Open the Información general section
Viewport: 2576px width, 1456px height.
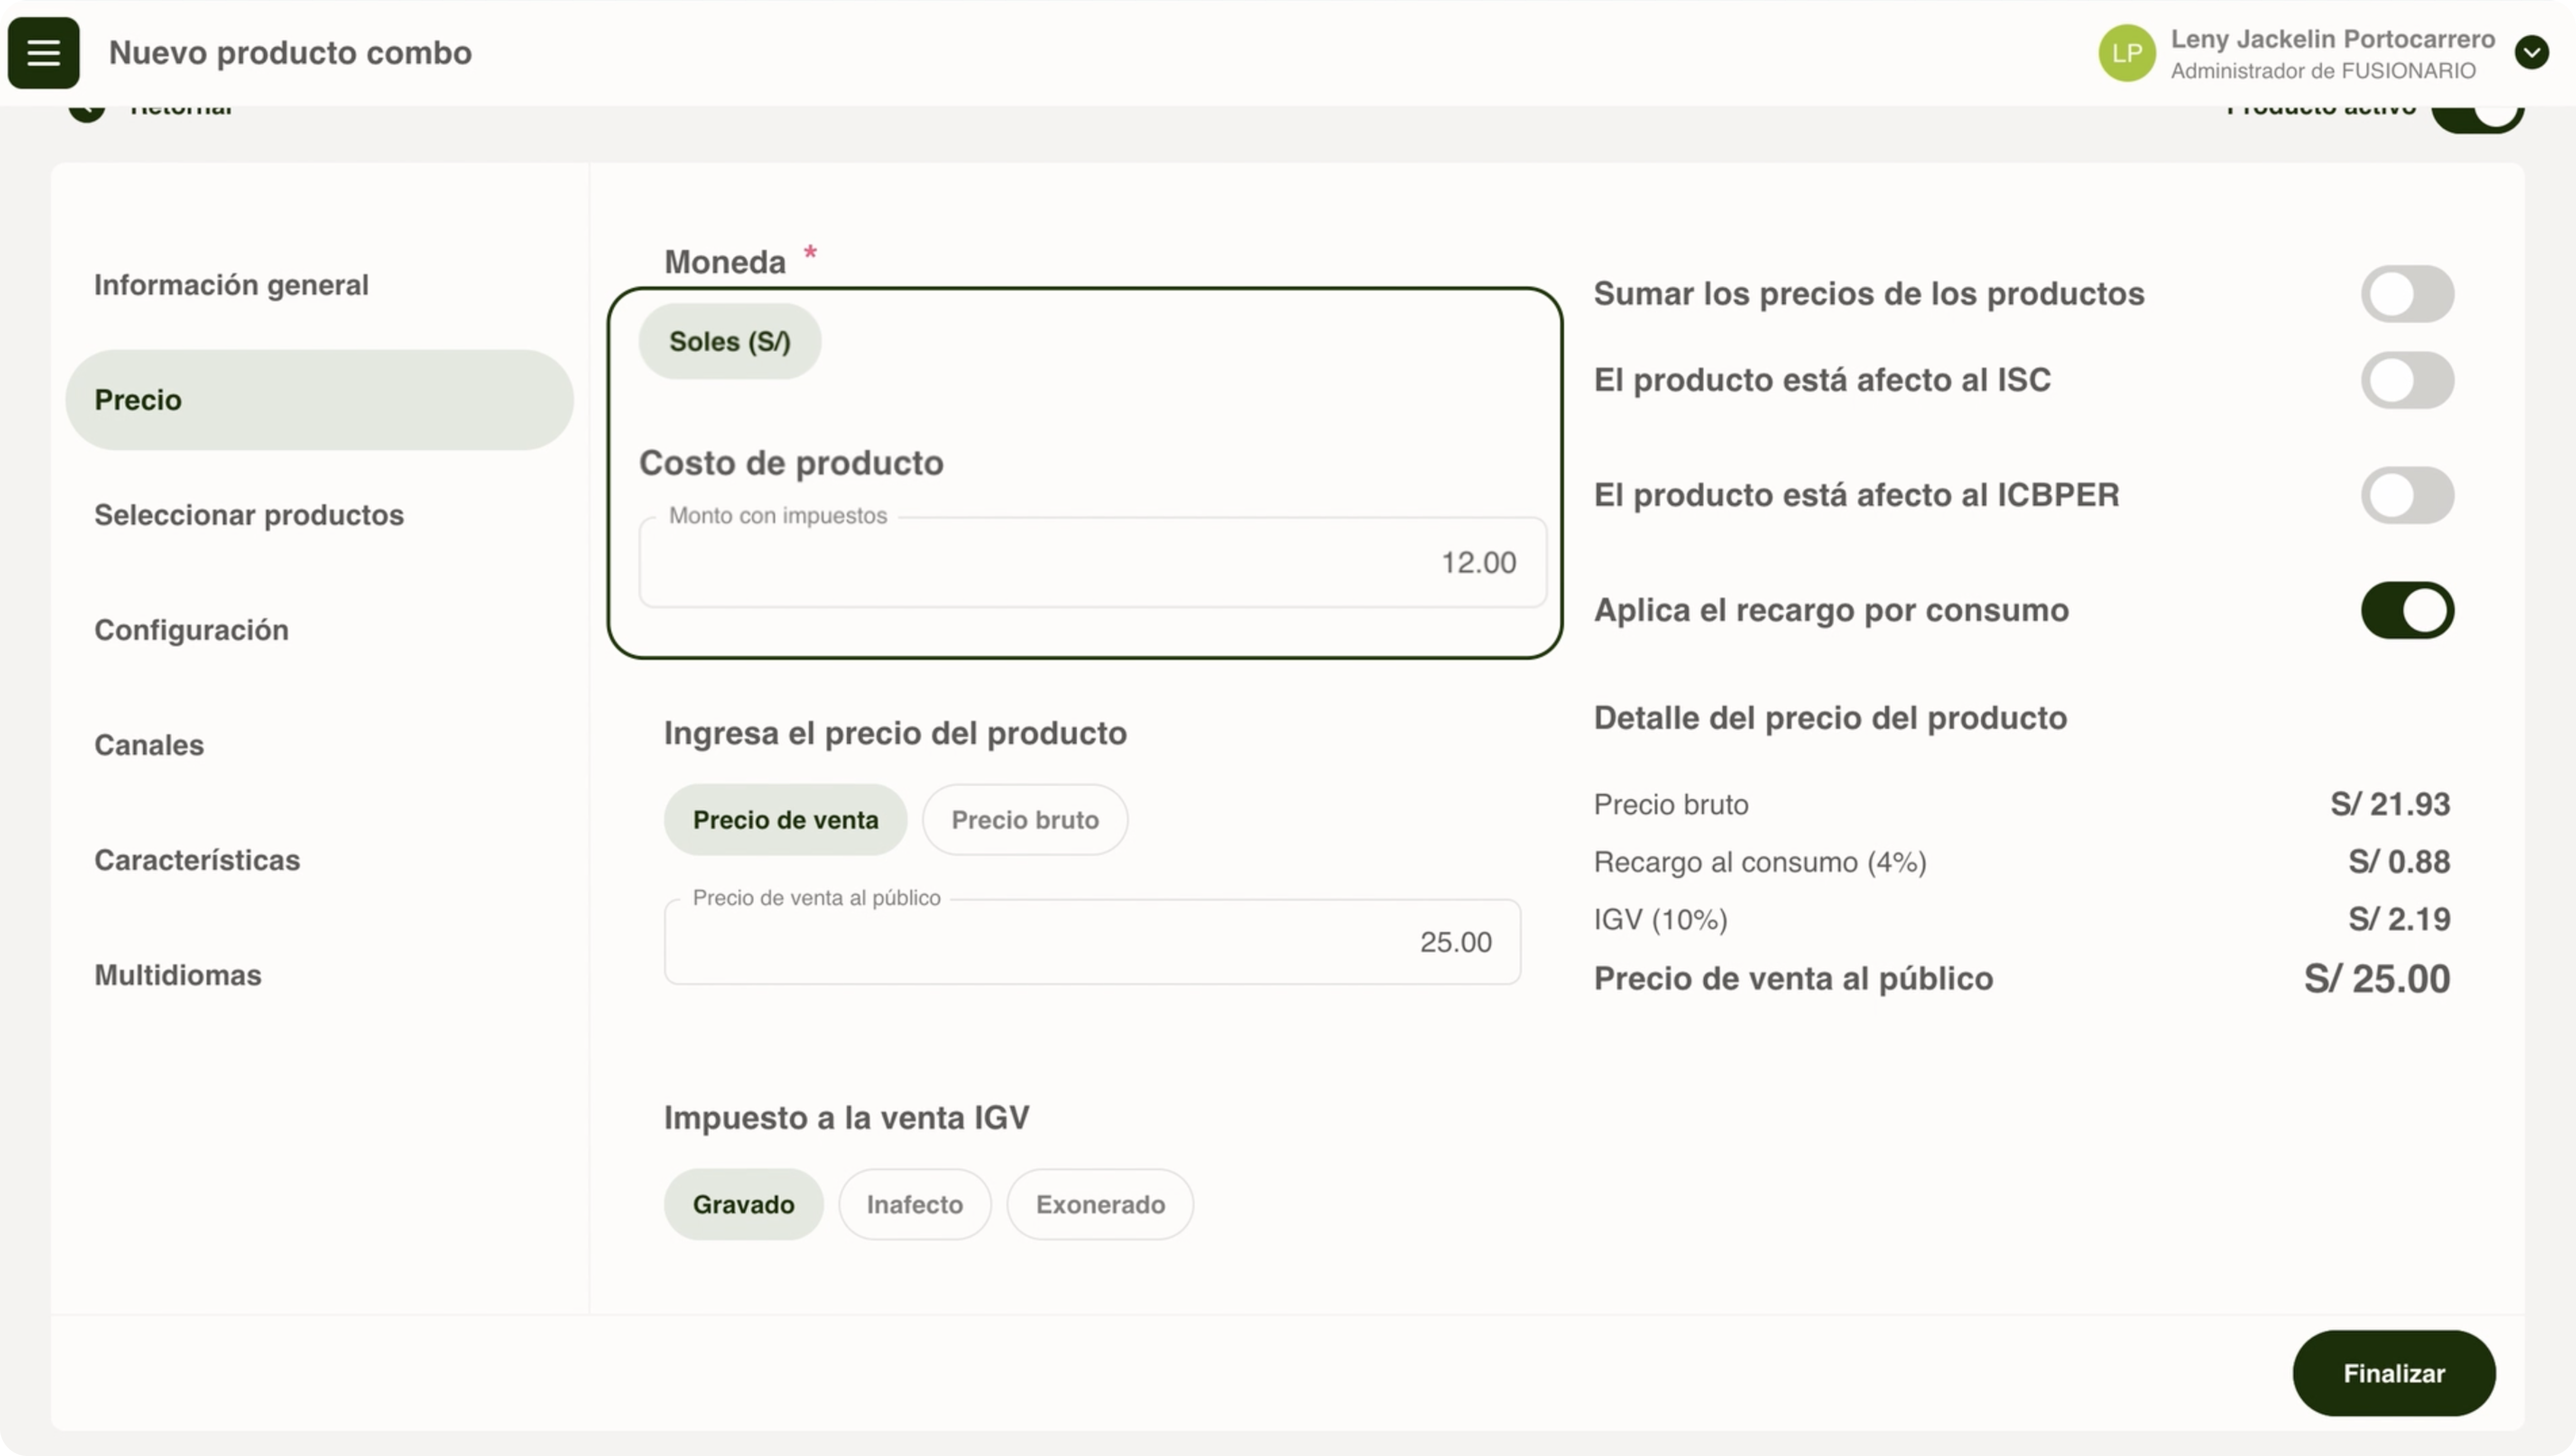pos(231,285)
